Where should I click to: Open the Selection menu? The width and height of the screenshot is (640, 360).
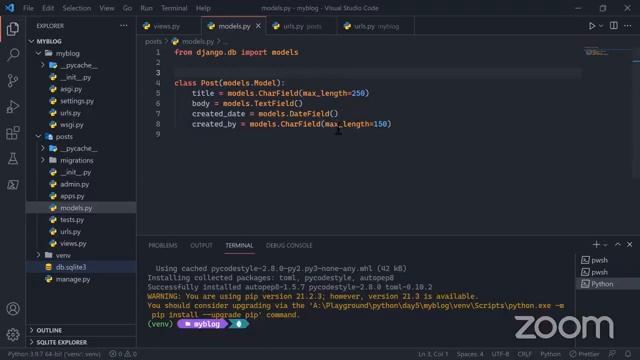(x=76, y=8)
